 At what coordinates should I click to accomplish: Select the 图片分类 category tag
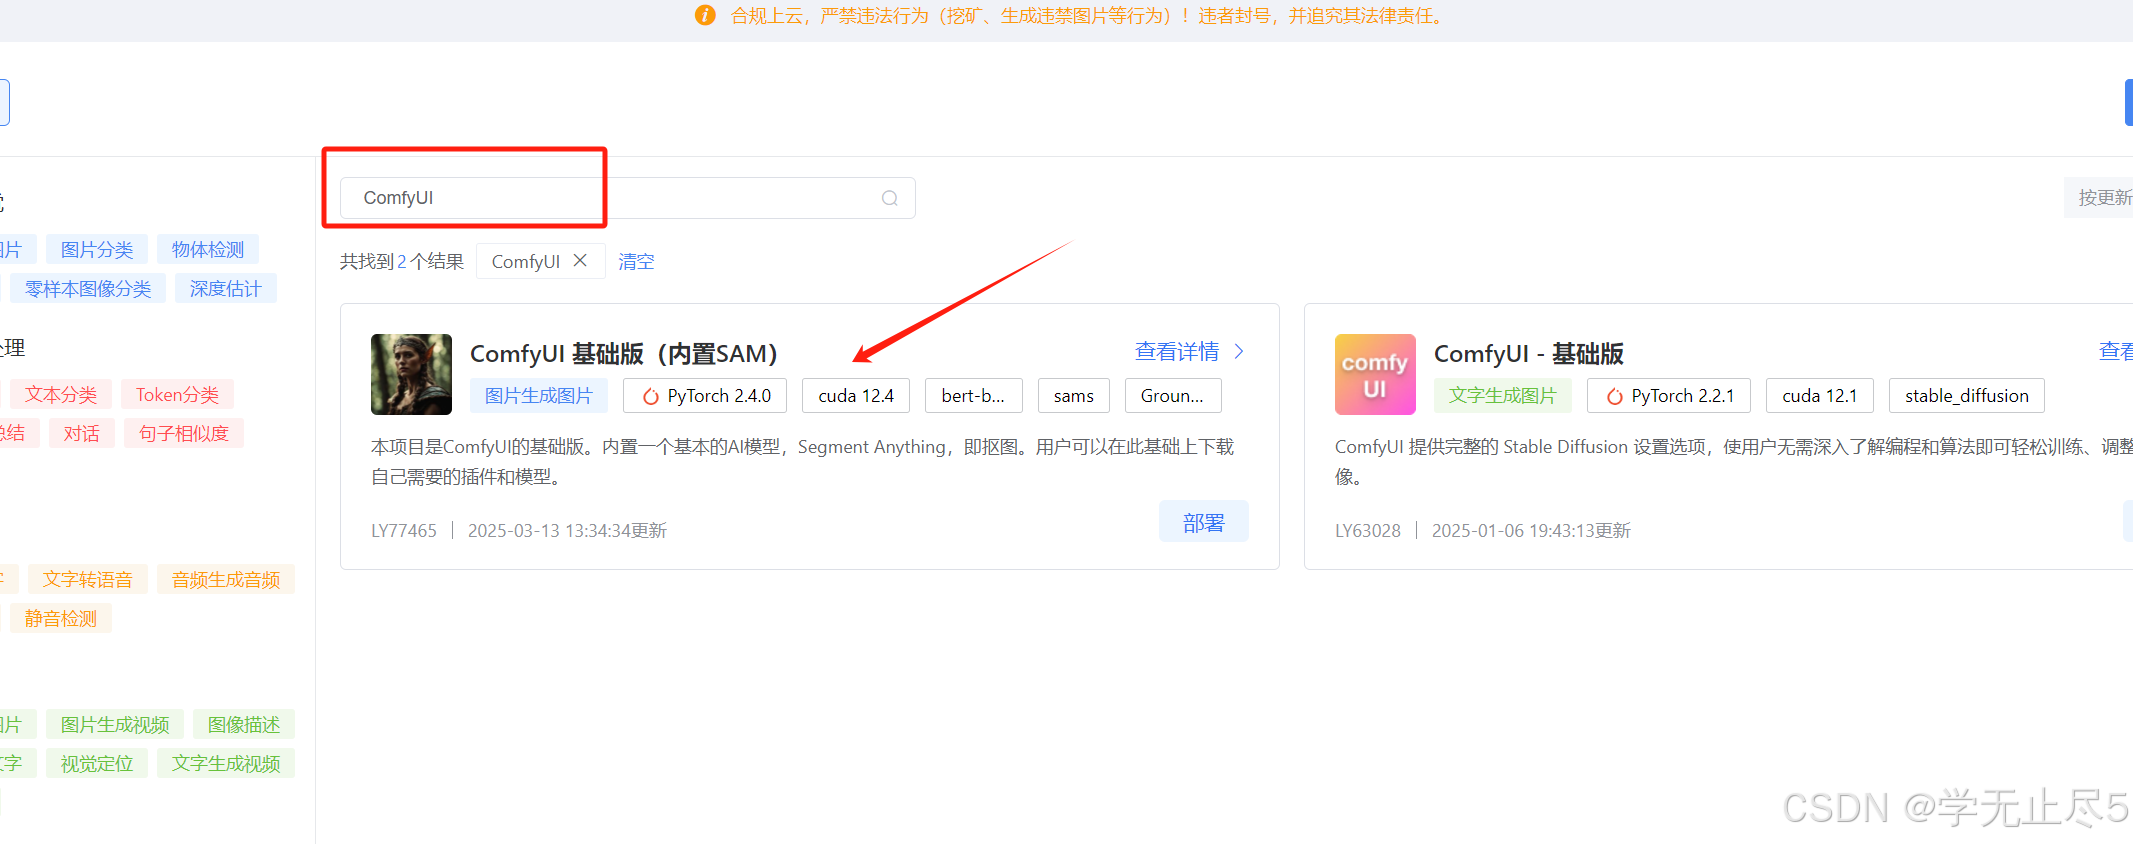coord(97,249)
